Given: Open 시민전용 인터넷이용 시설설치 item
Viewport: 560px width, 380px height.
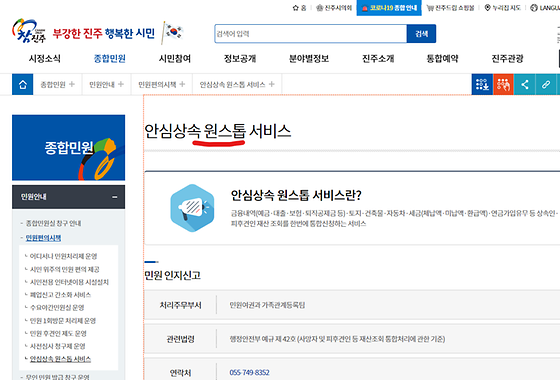Looking at the screenshot, I should (x=69, y=282).
